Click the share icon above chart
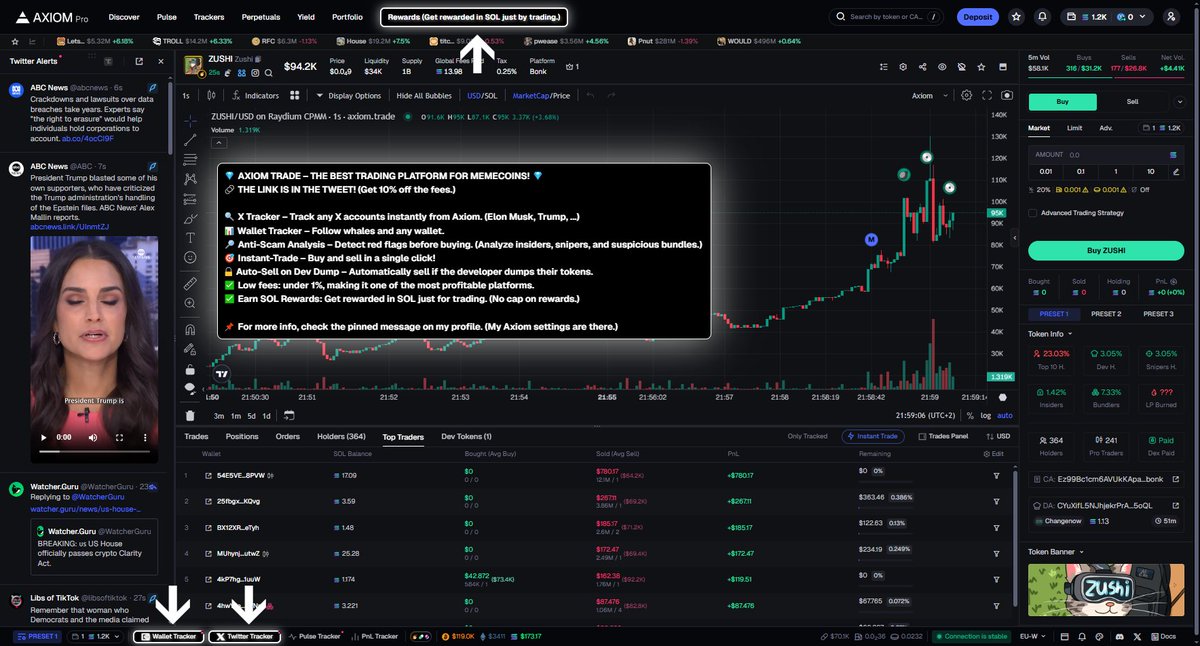This screenshot has height=646, width=1200. click(921, 66)
